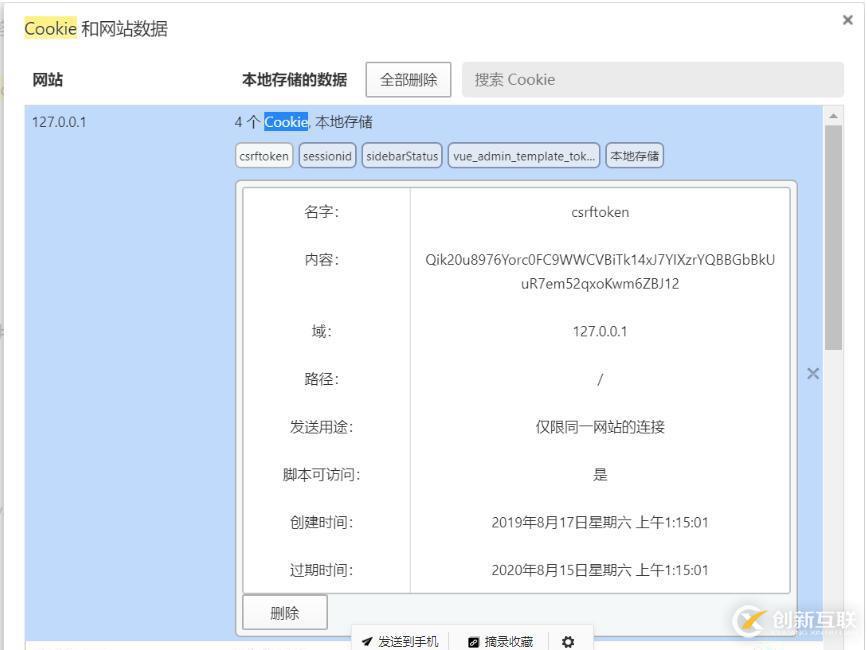Click the 仅限同一网站的连接 value

[600, 427]
